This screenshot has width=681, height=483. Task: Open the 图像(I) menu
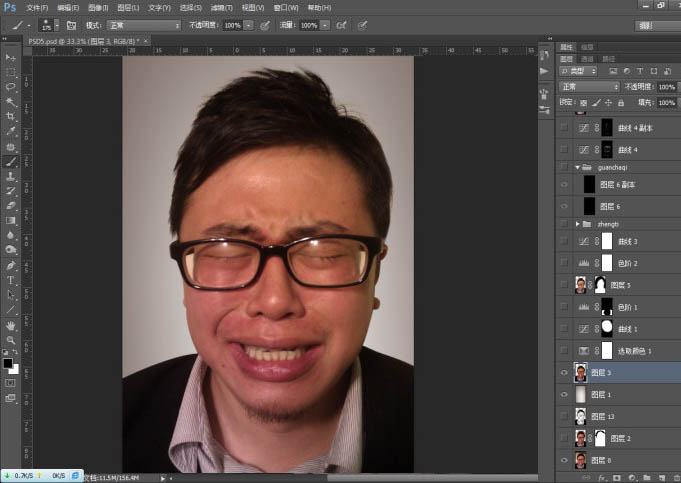pyautogui.click(x=98, y=7)
